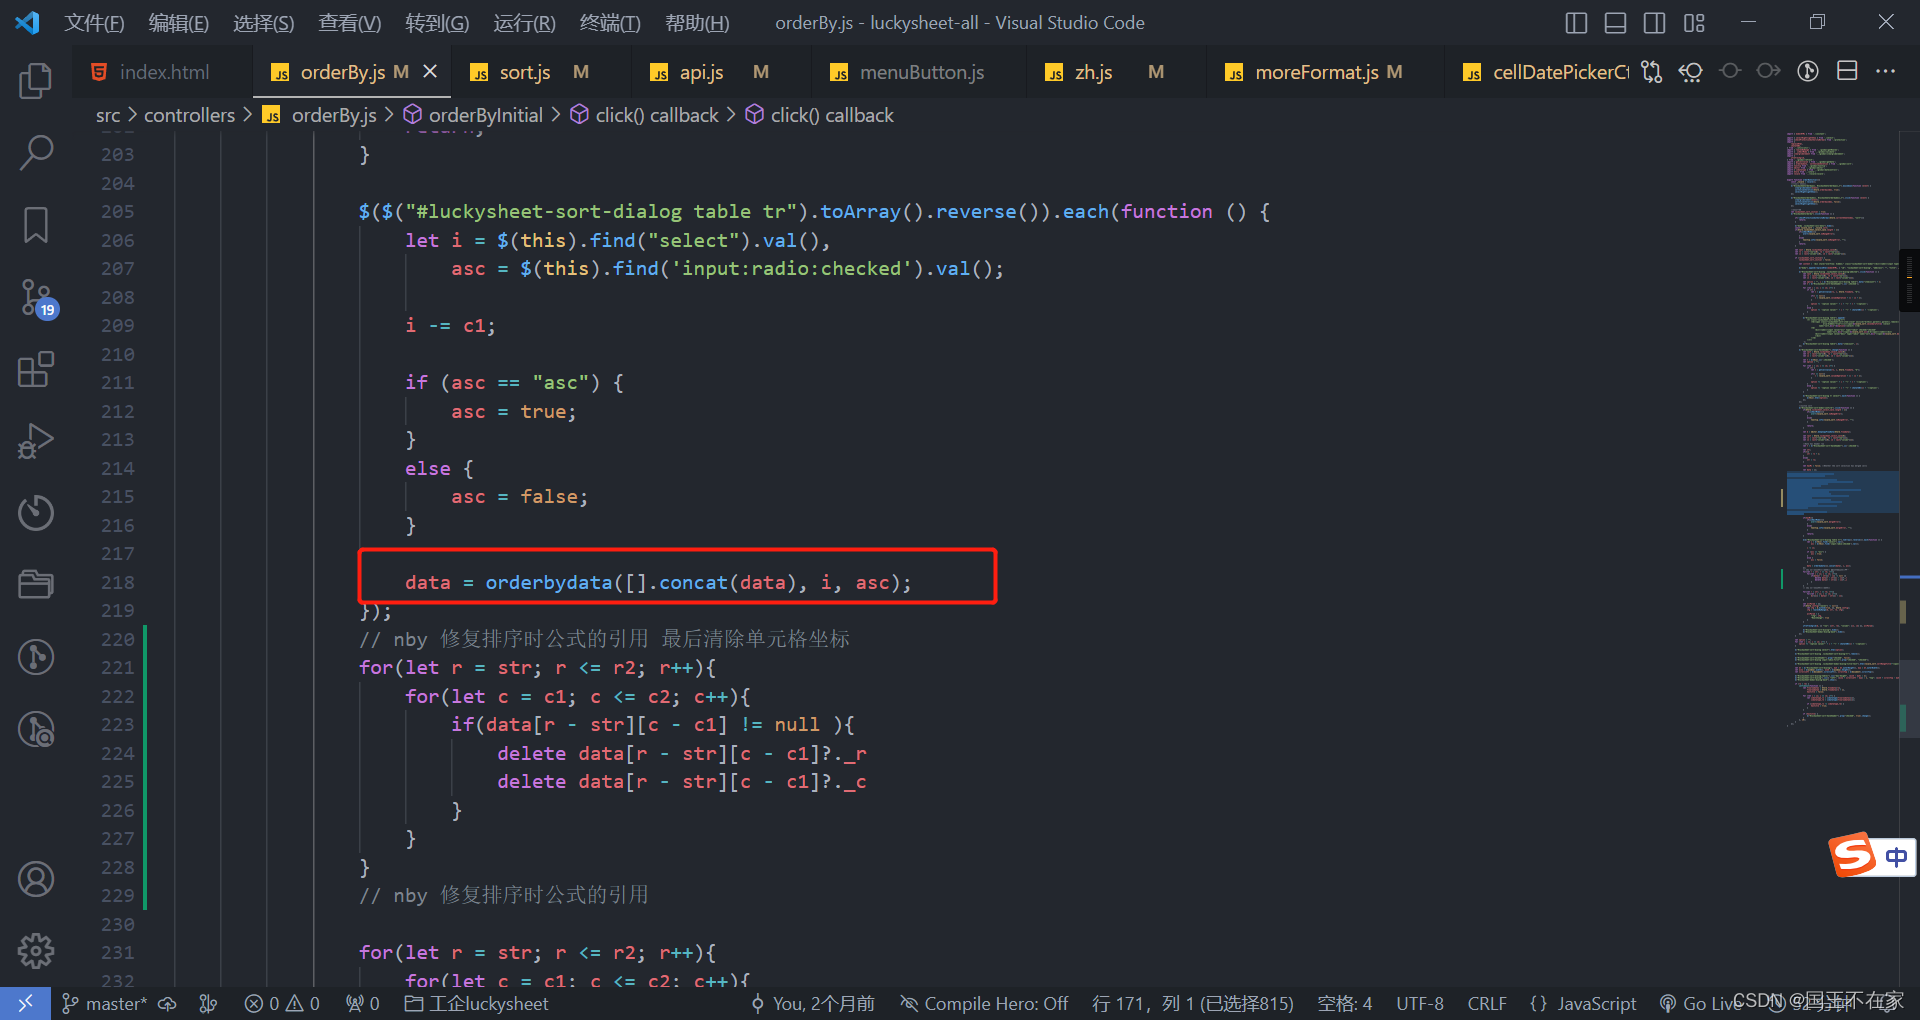
Task: Click the orderbydata function call on line 218
Action: (x=548, y=582)
